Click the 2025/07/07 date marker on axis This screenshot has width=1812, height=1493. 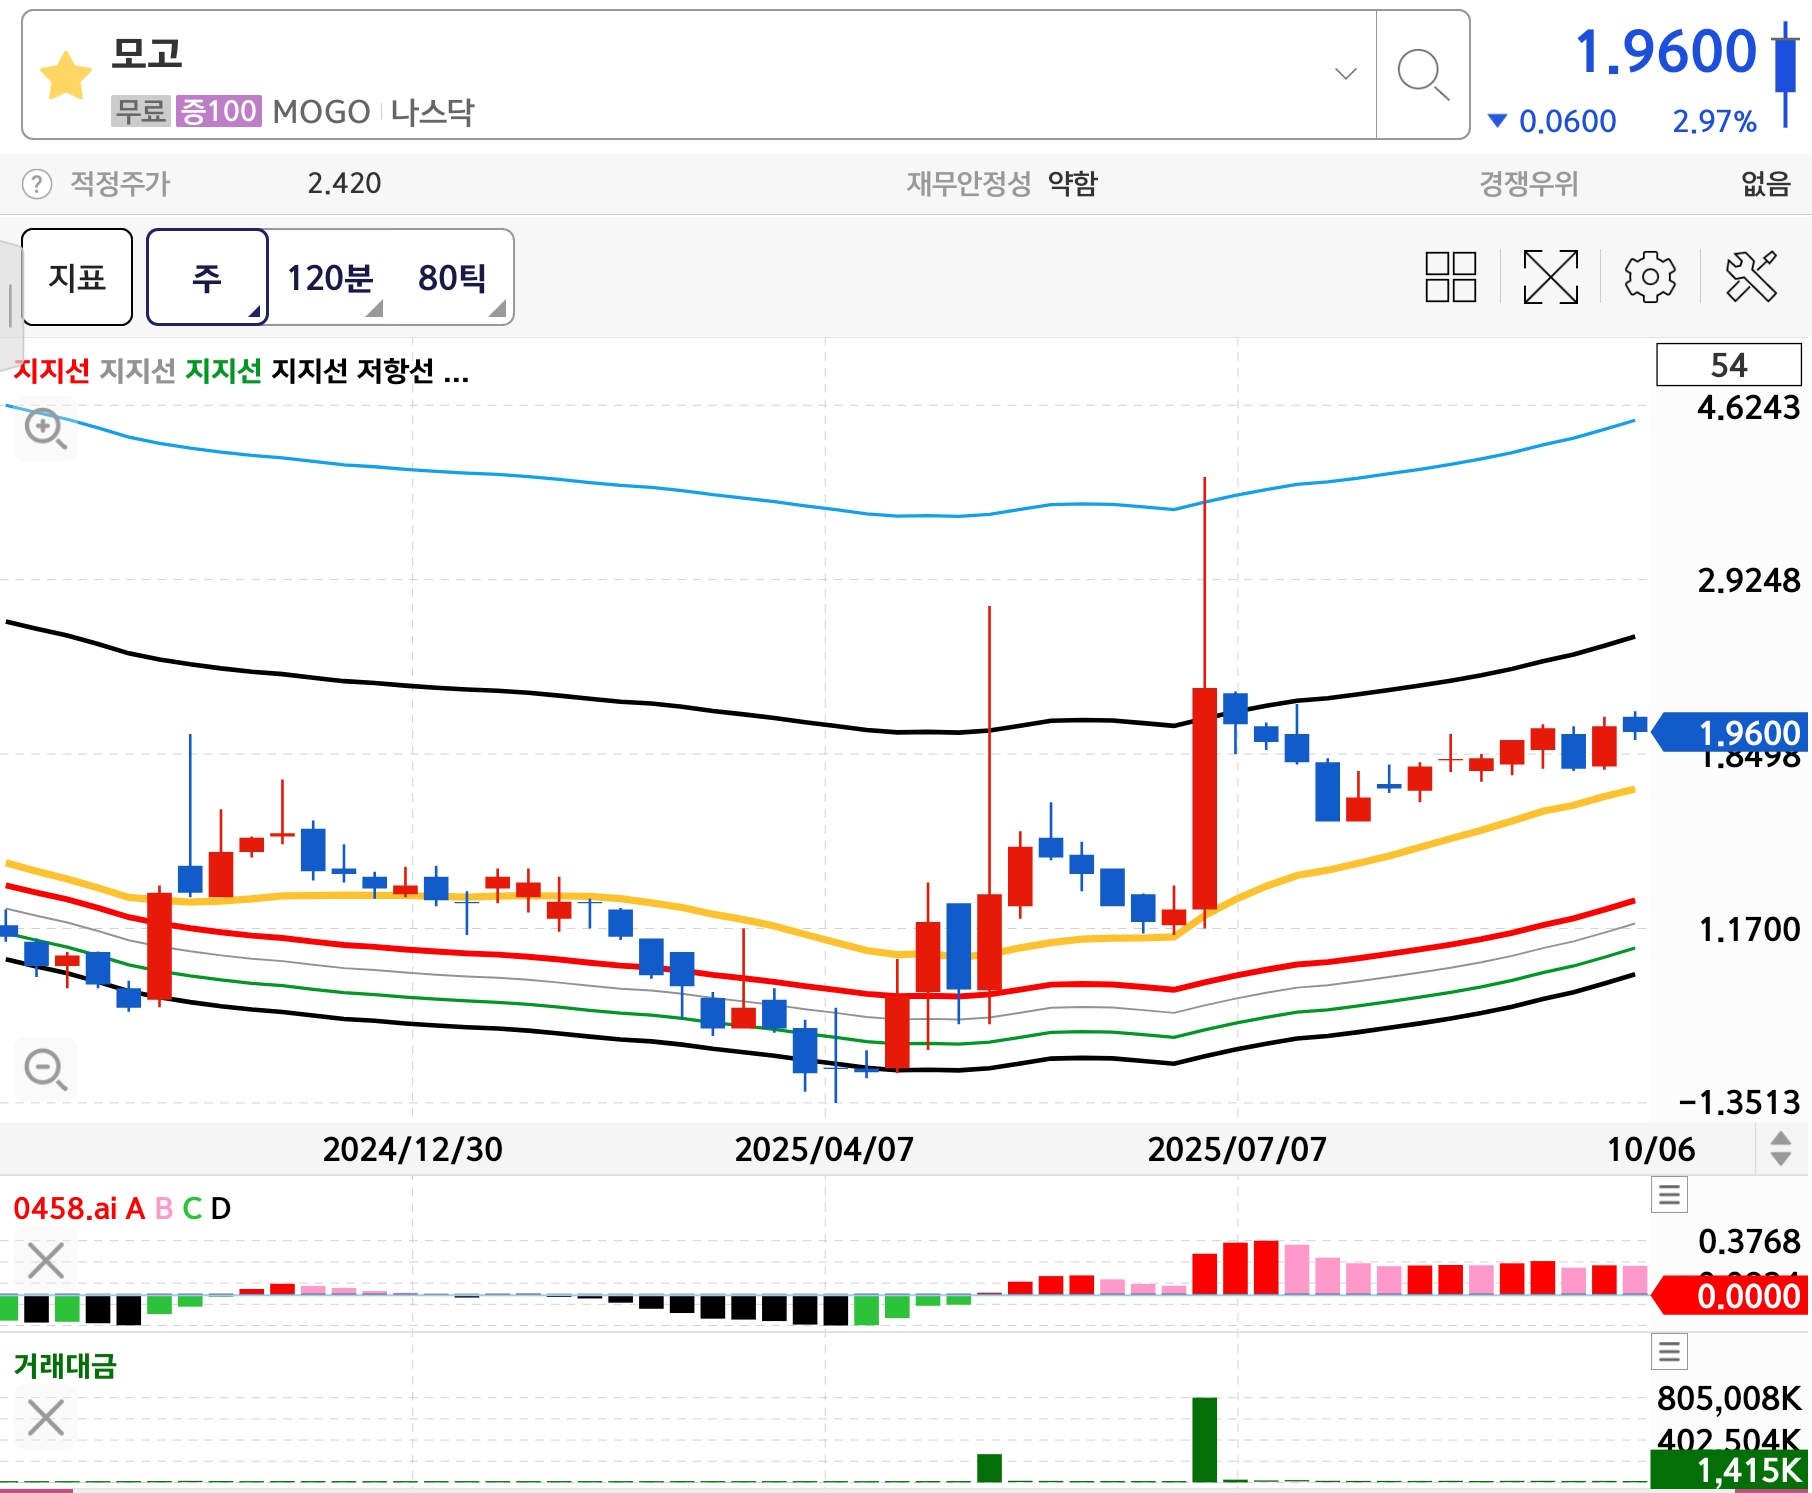click(x=1238, y=1149)
